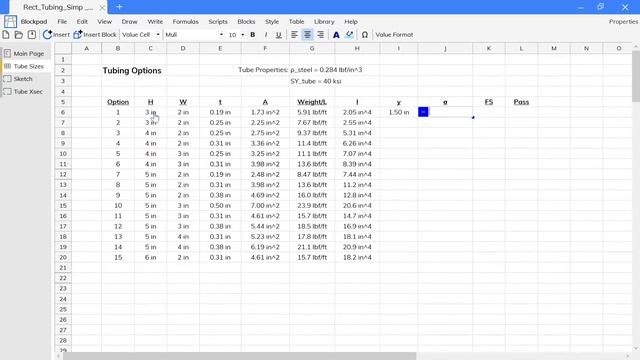Viewport: 640px width, 360px height.
Task: Select the row 6 header
Action: pos(63,112)
